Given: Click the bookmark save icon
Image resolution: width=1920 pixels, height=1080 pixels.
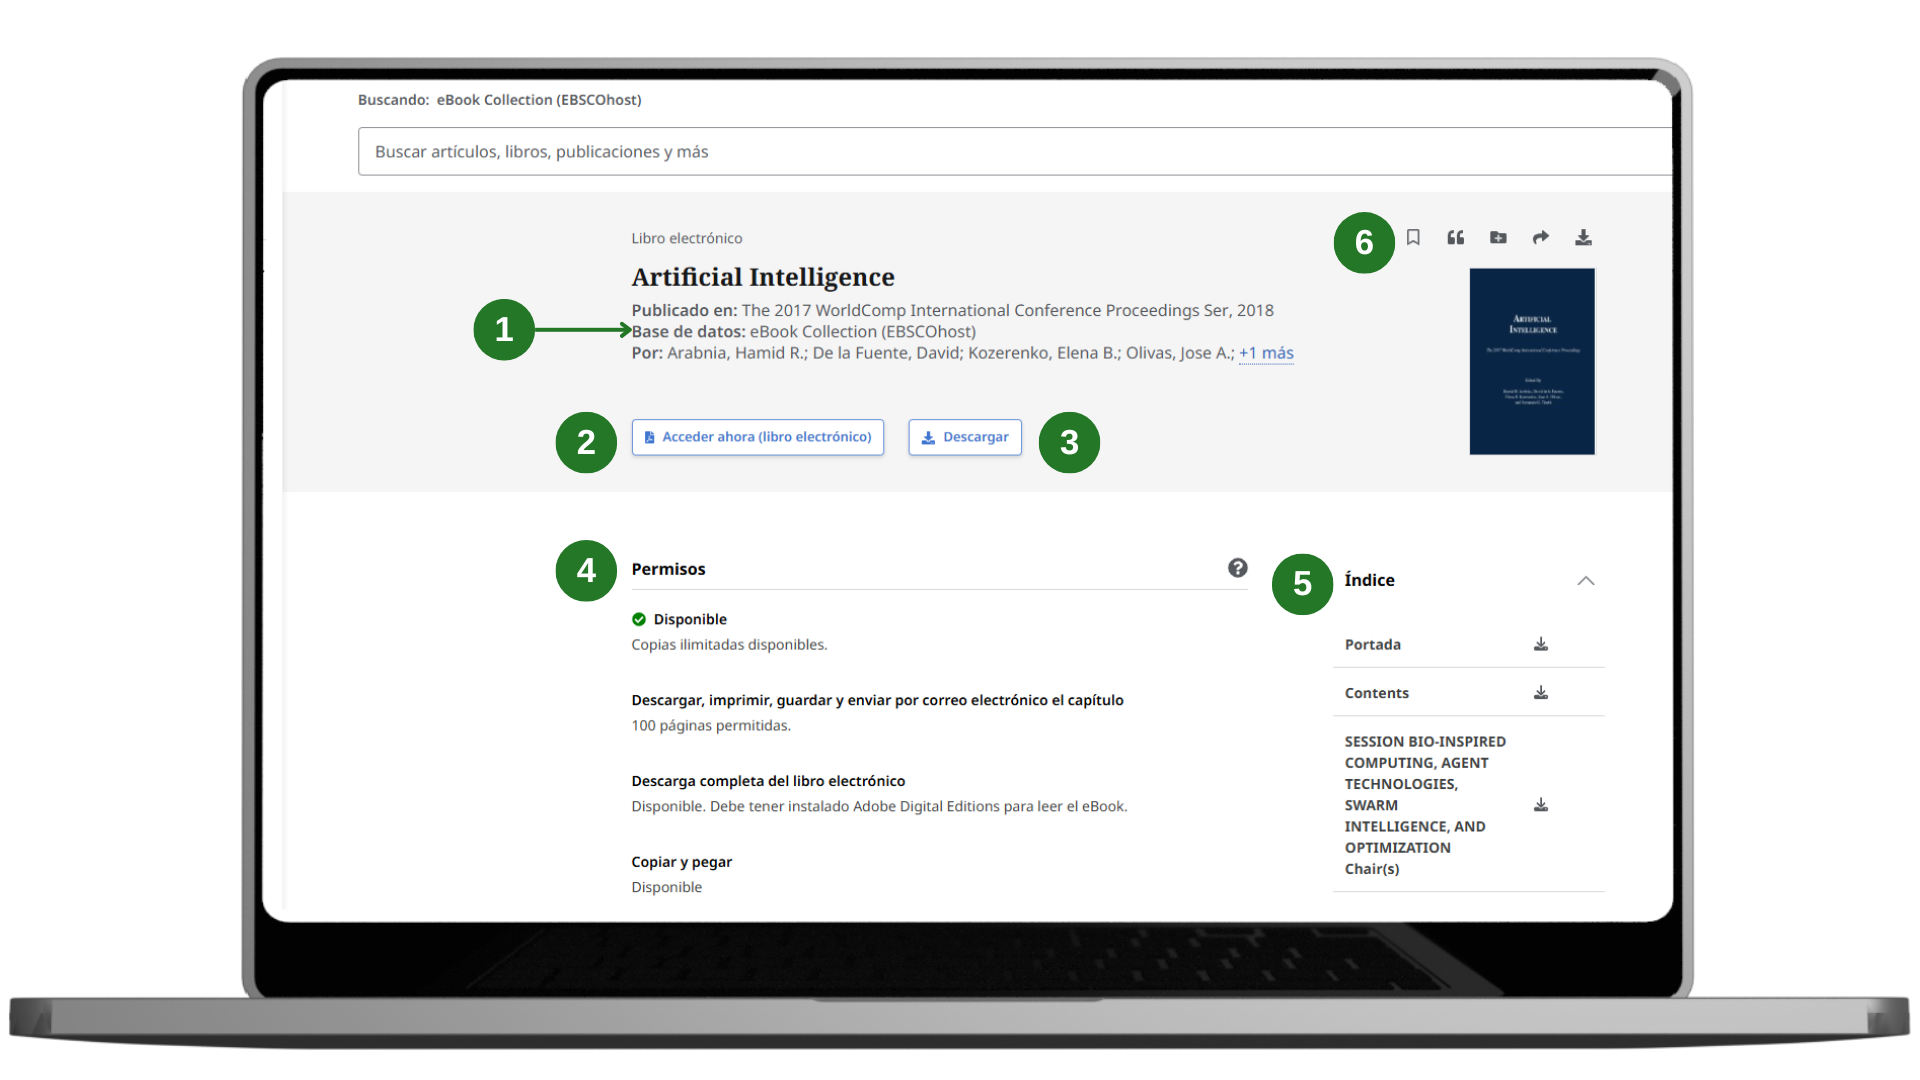Looking at the screenshot, I should click(1413, 237).
